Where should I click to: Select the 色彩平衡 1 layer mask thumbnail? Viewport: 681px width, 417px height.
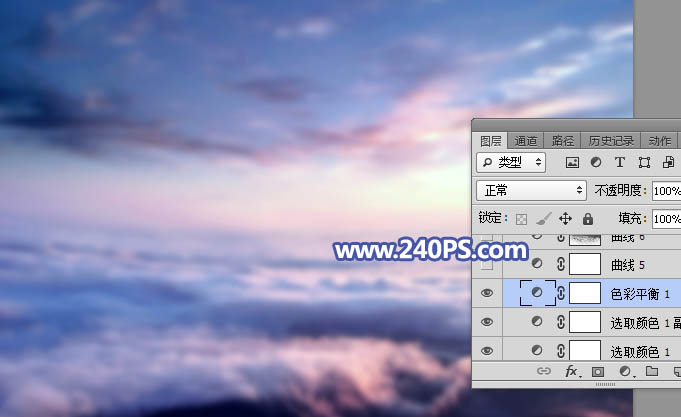585,293
